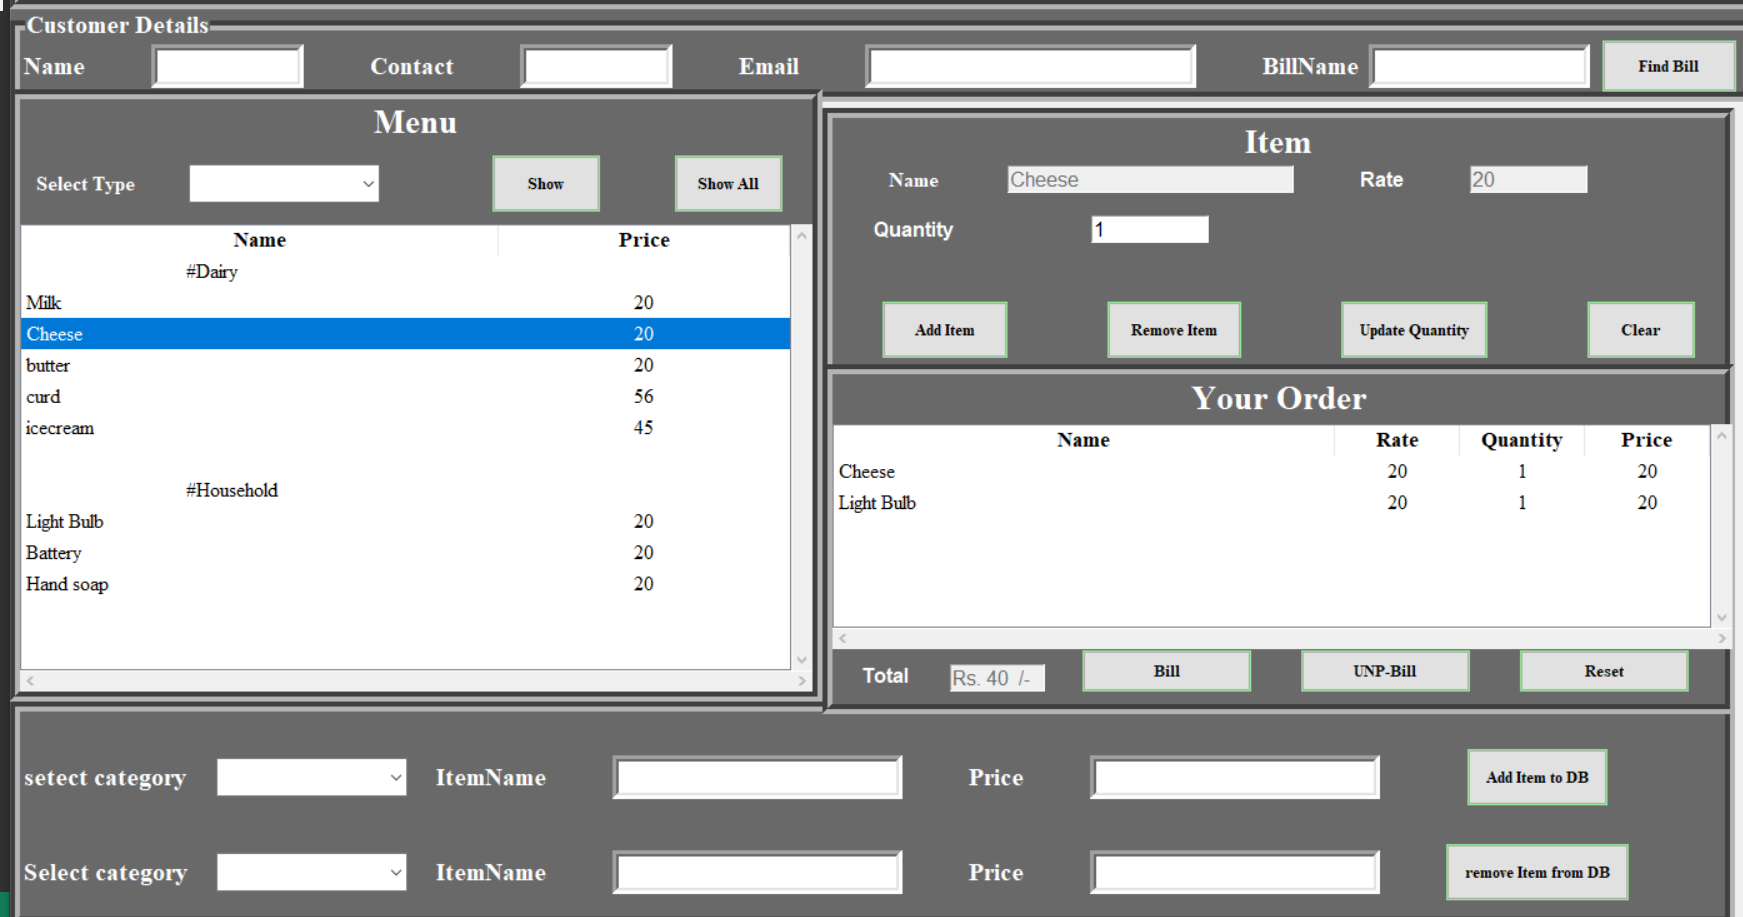Open the select category dropdown next to Add Item to DB
1743x917 pixels.
point(311,777)
